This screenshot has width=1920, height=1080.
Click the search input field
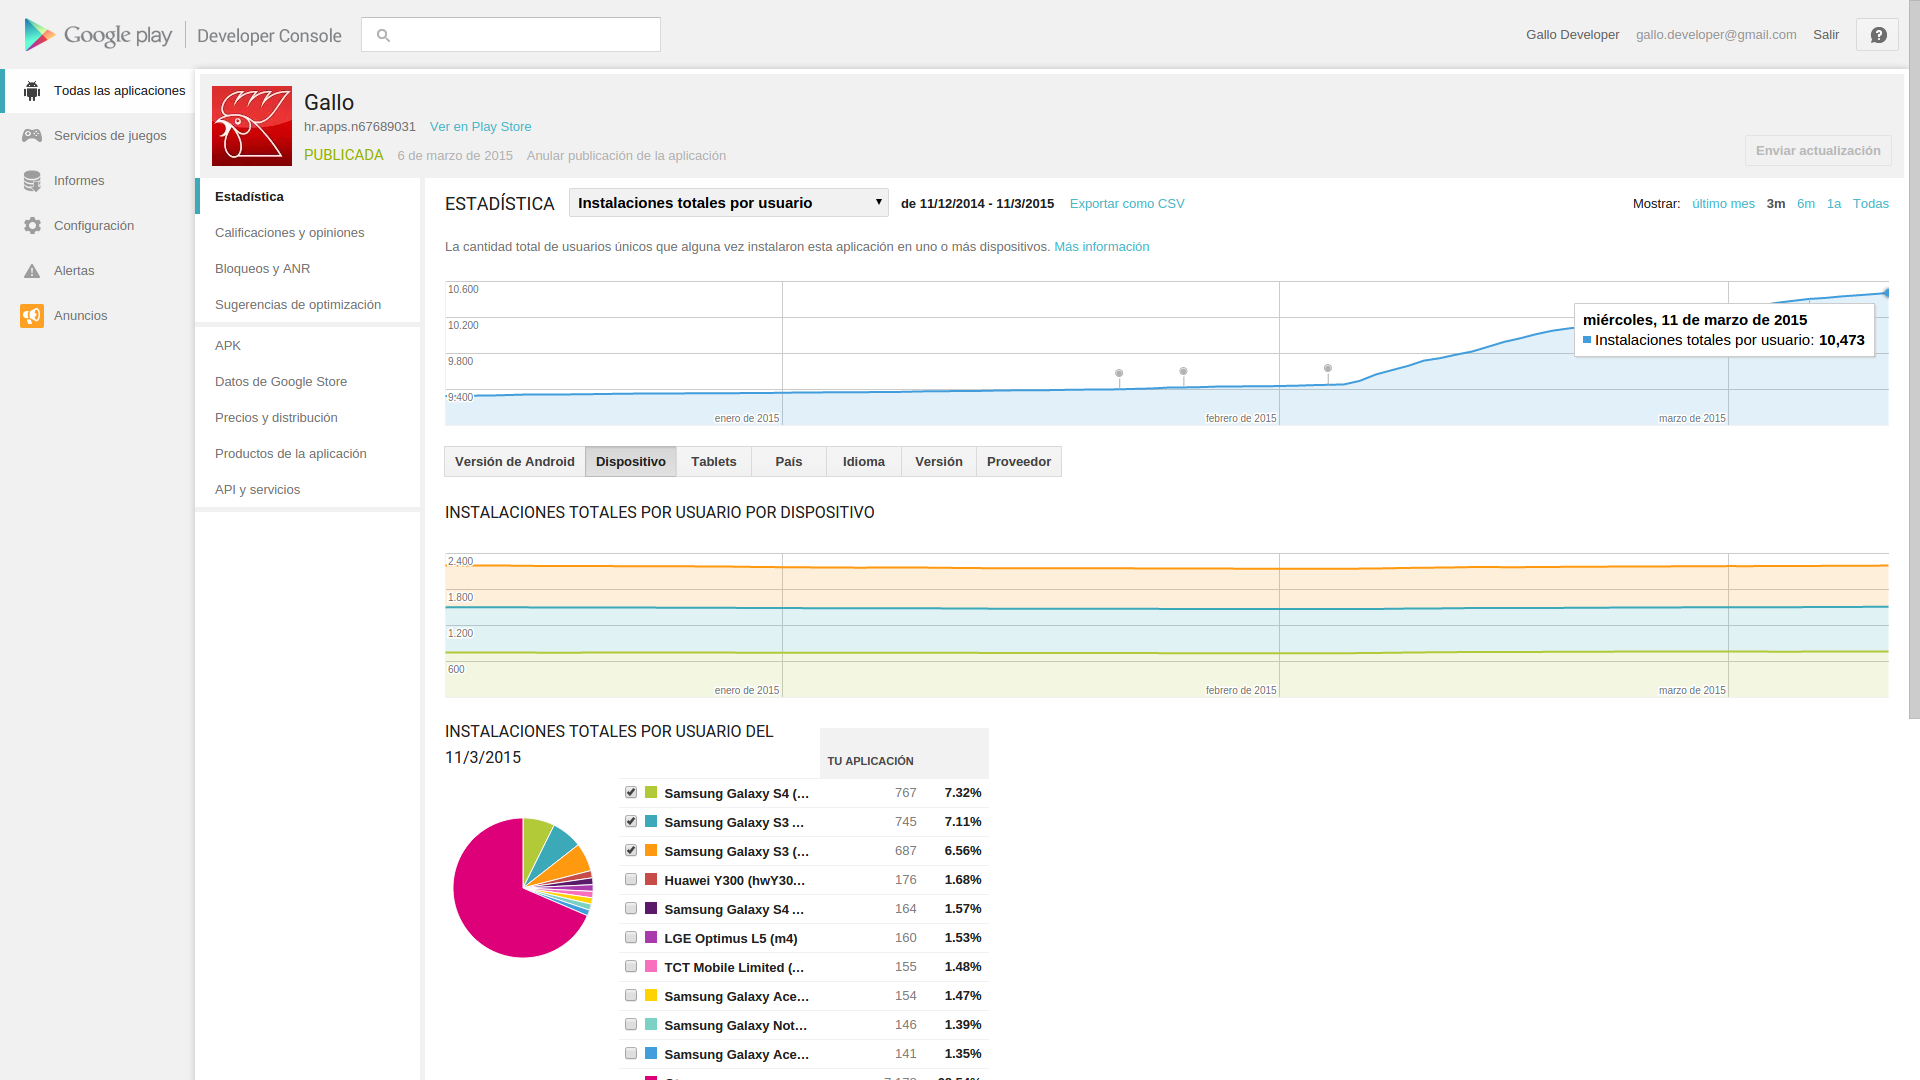pos(522,35)
